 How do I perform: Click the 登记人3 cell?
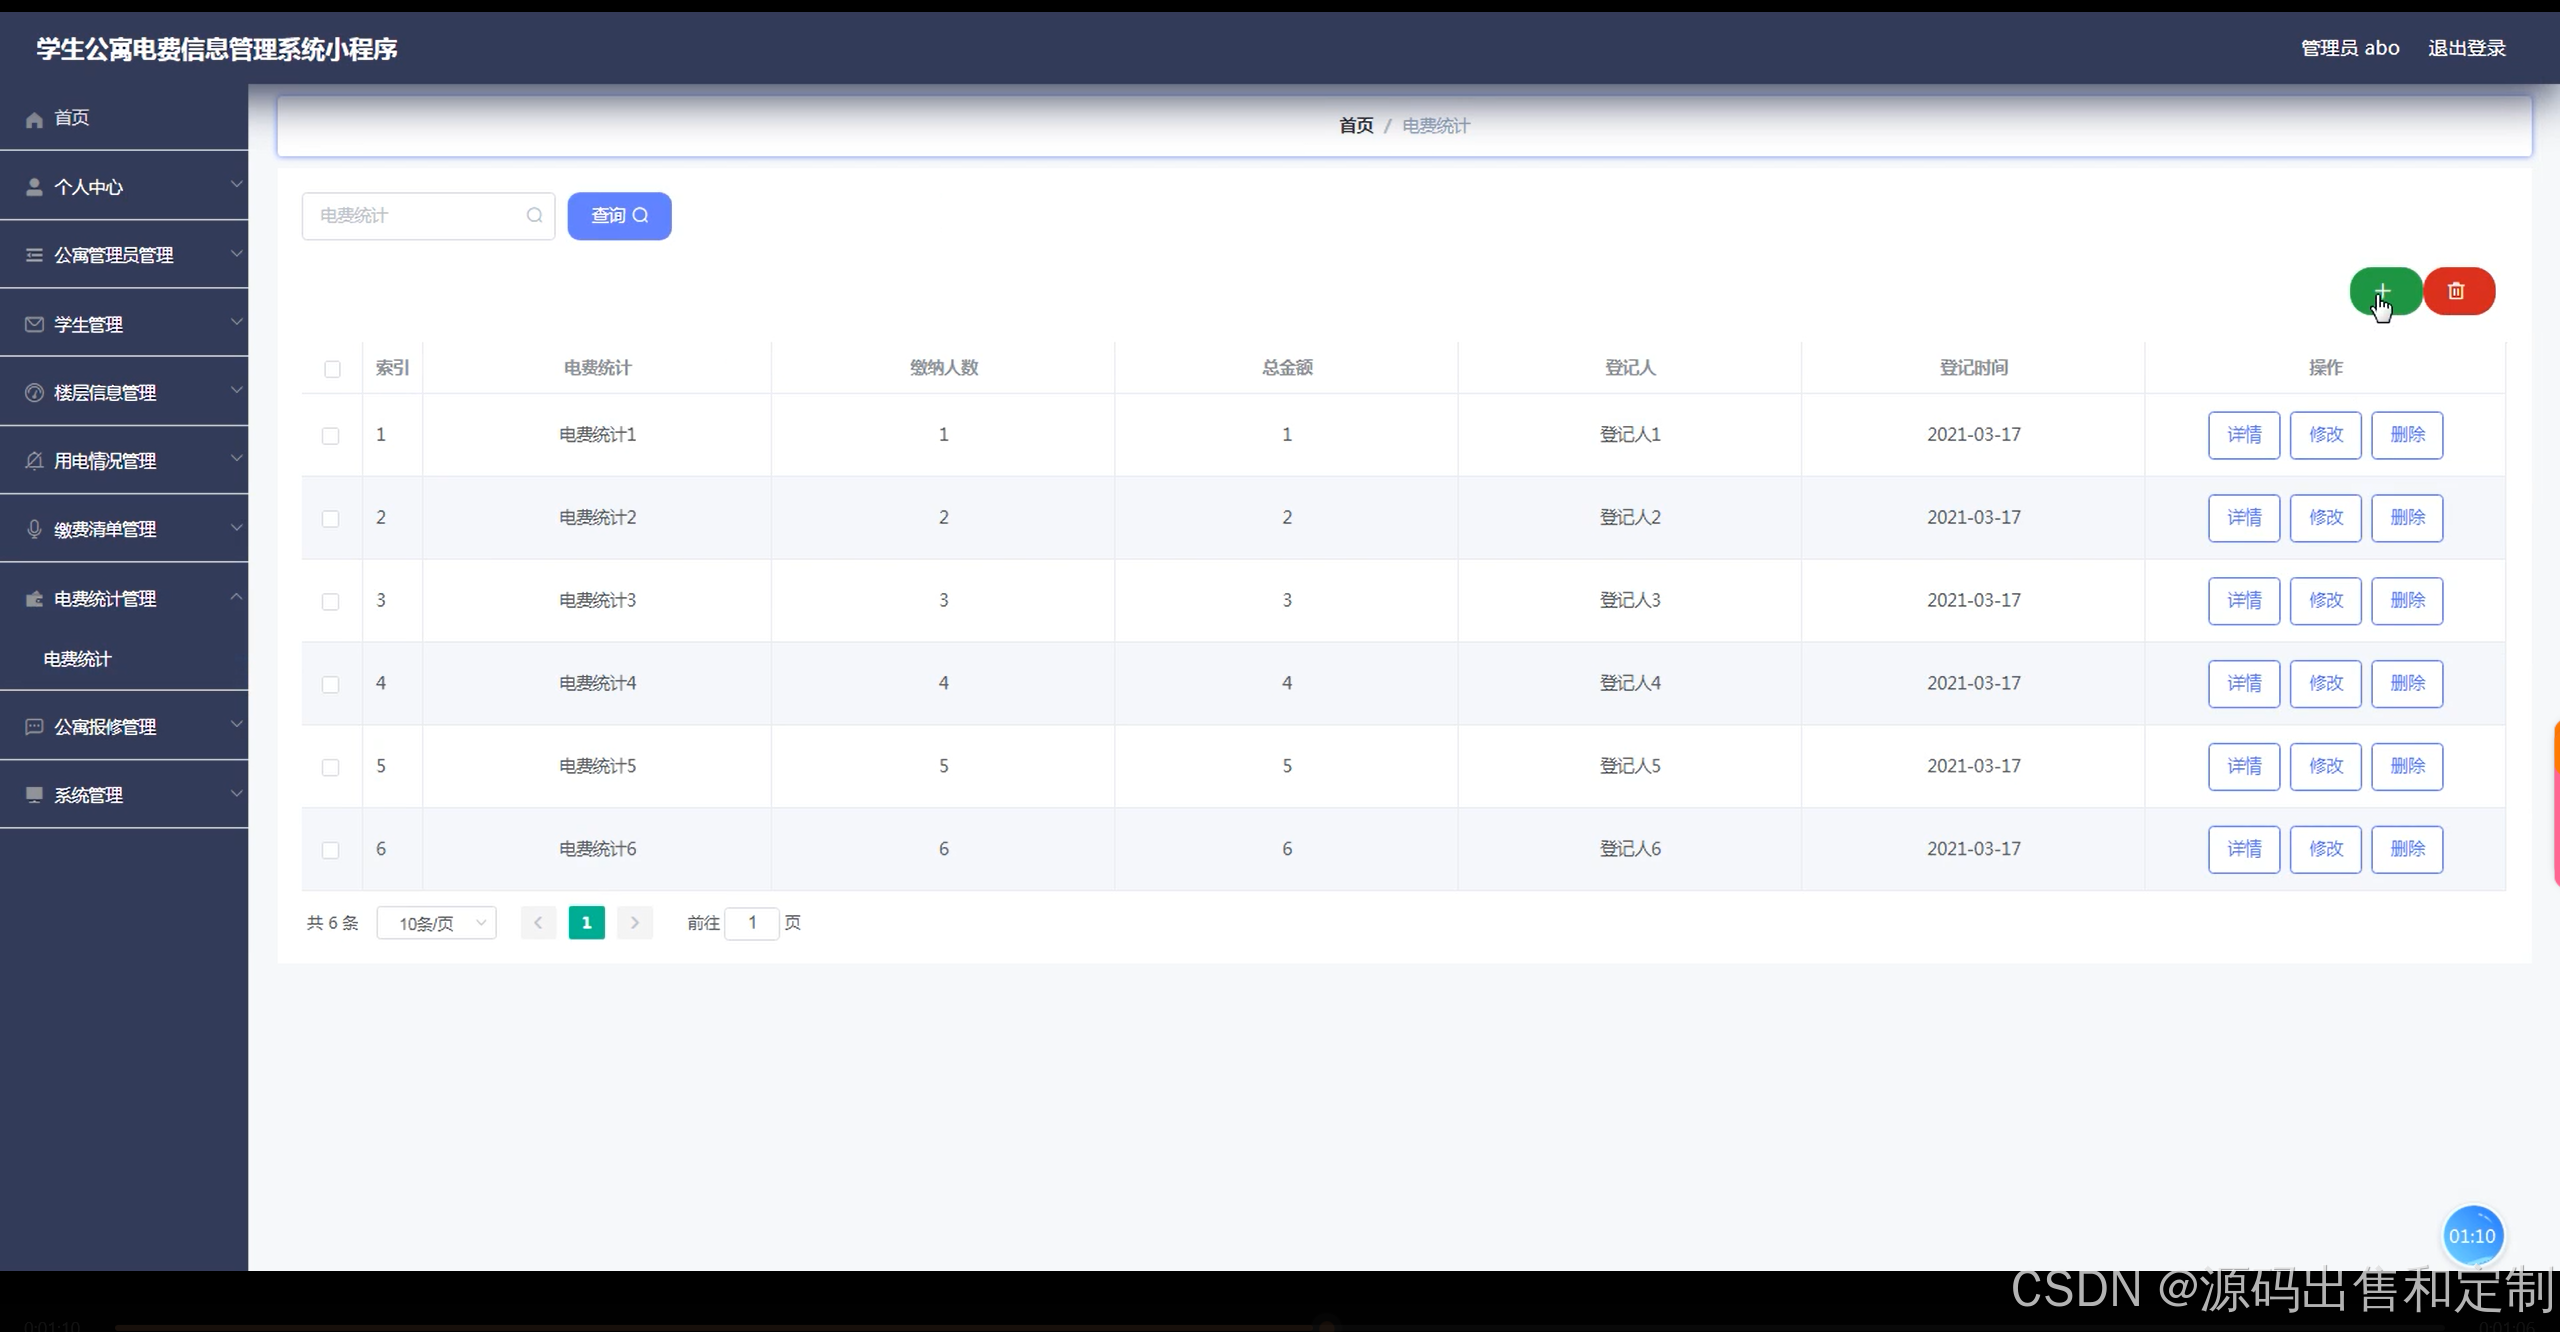(1630, 600)
